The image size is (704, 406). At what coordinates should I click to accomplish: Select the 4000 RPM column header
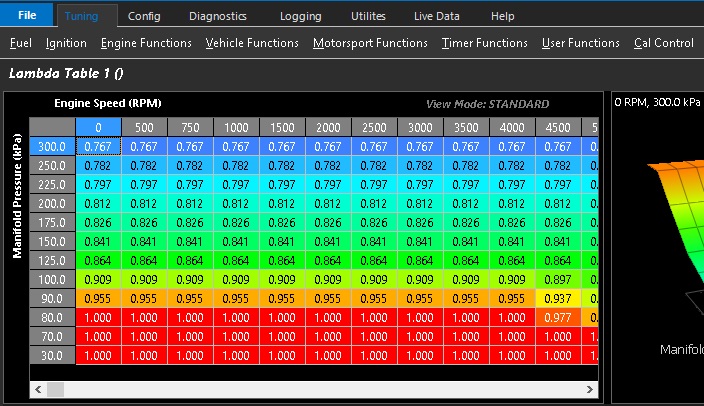point(512,128)
